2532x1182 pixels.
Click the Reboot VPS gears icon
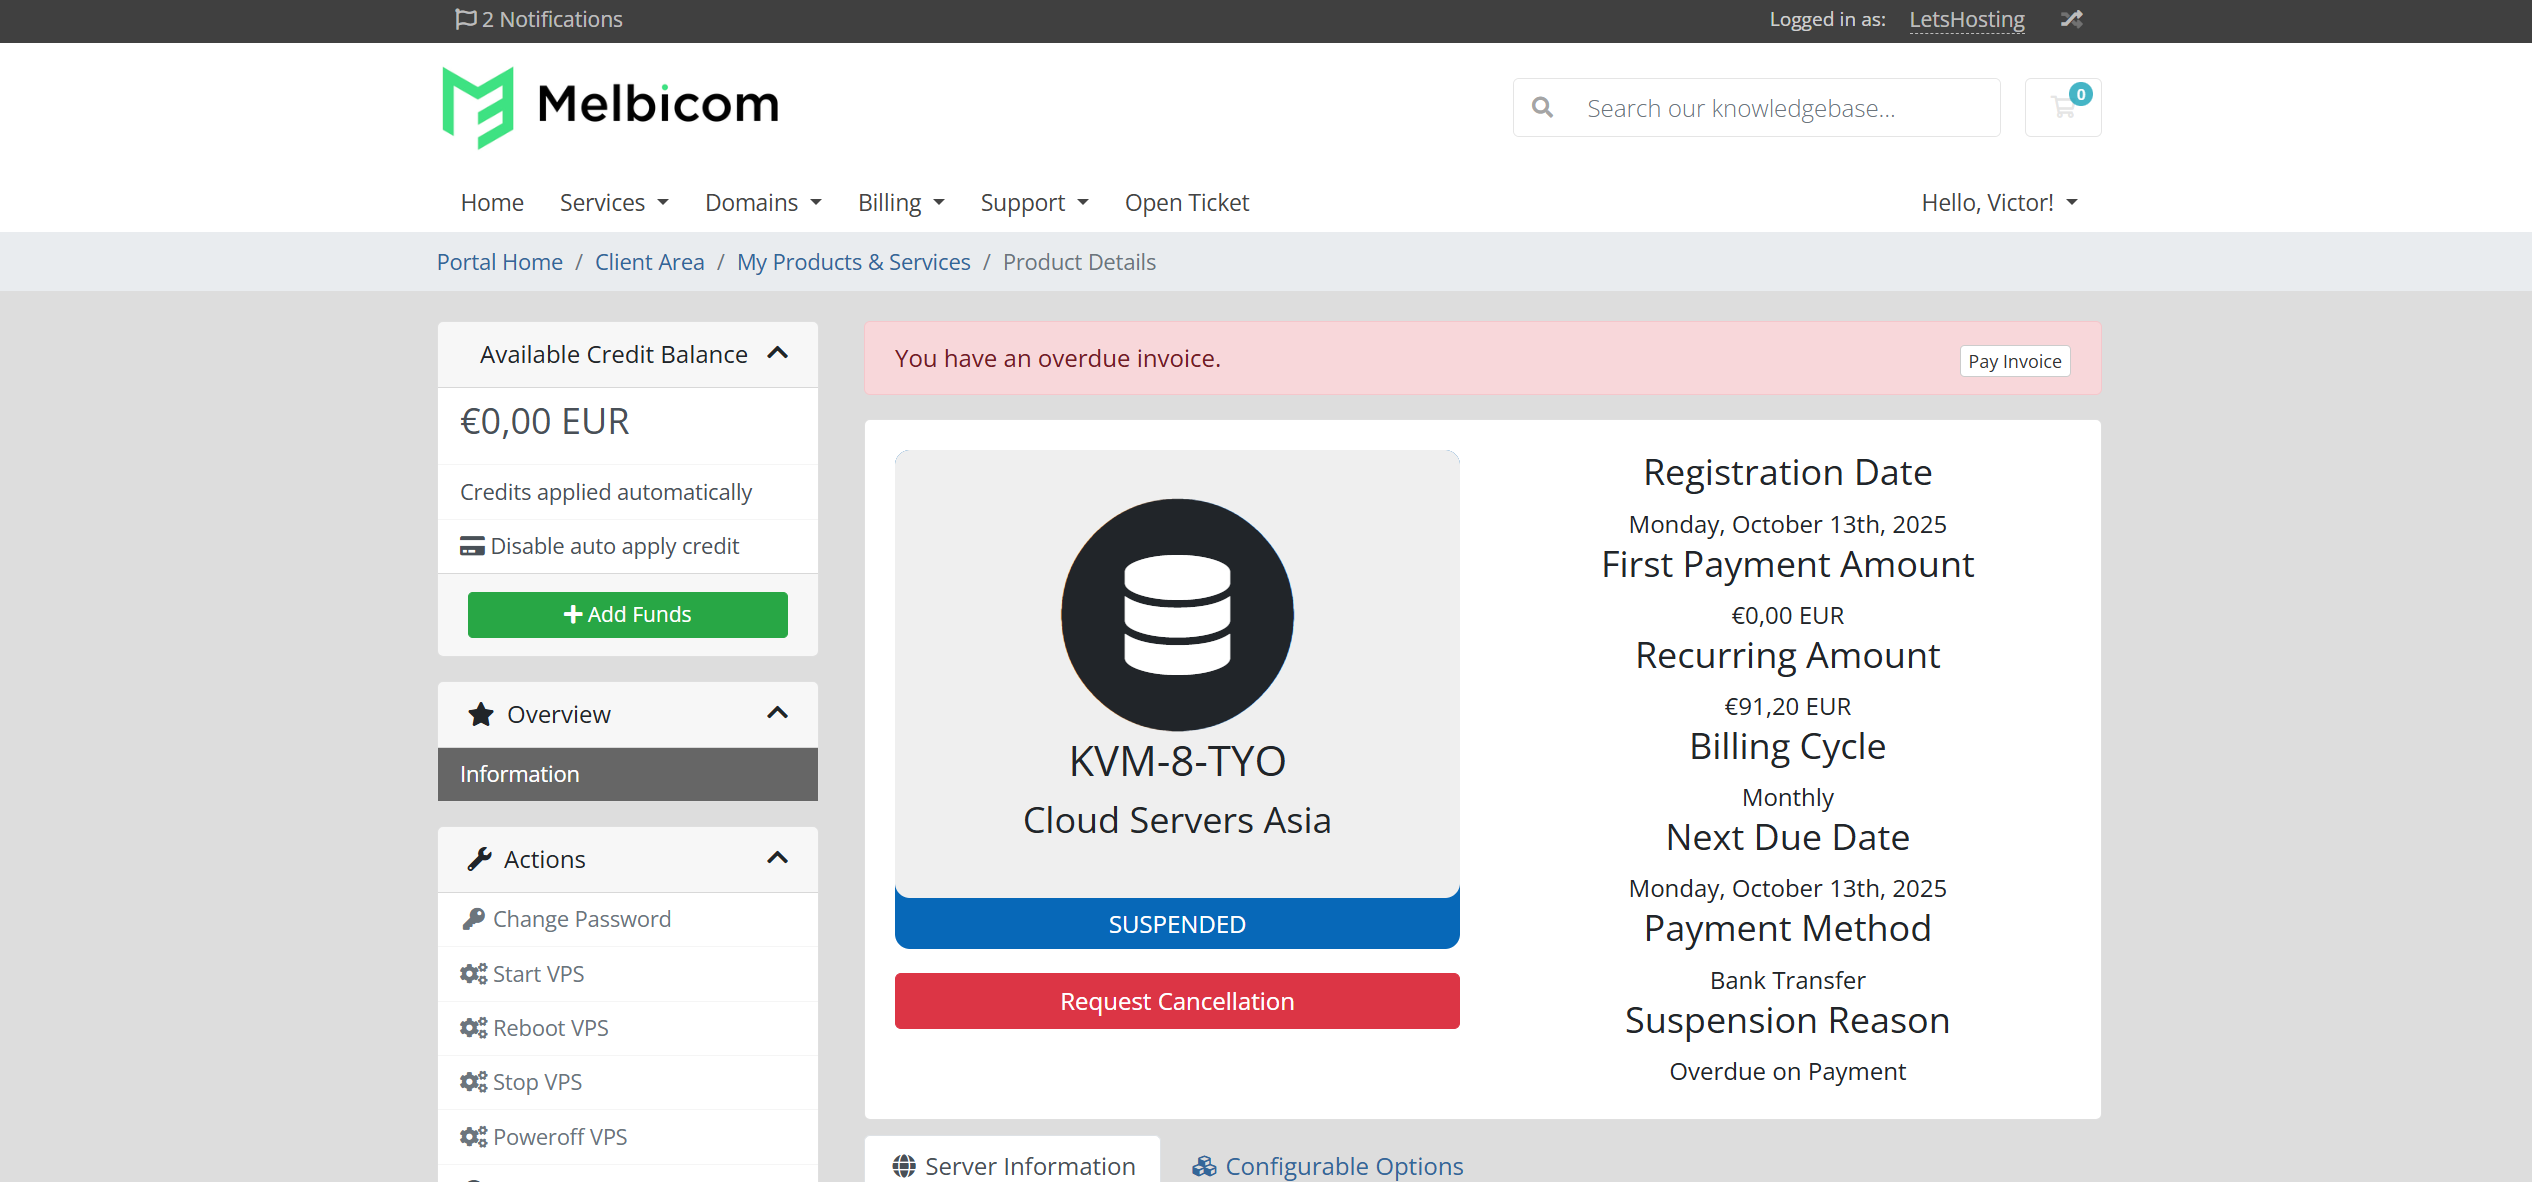pyautogui.click(x=473, y=1027)
